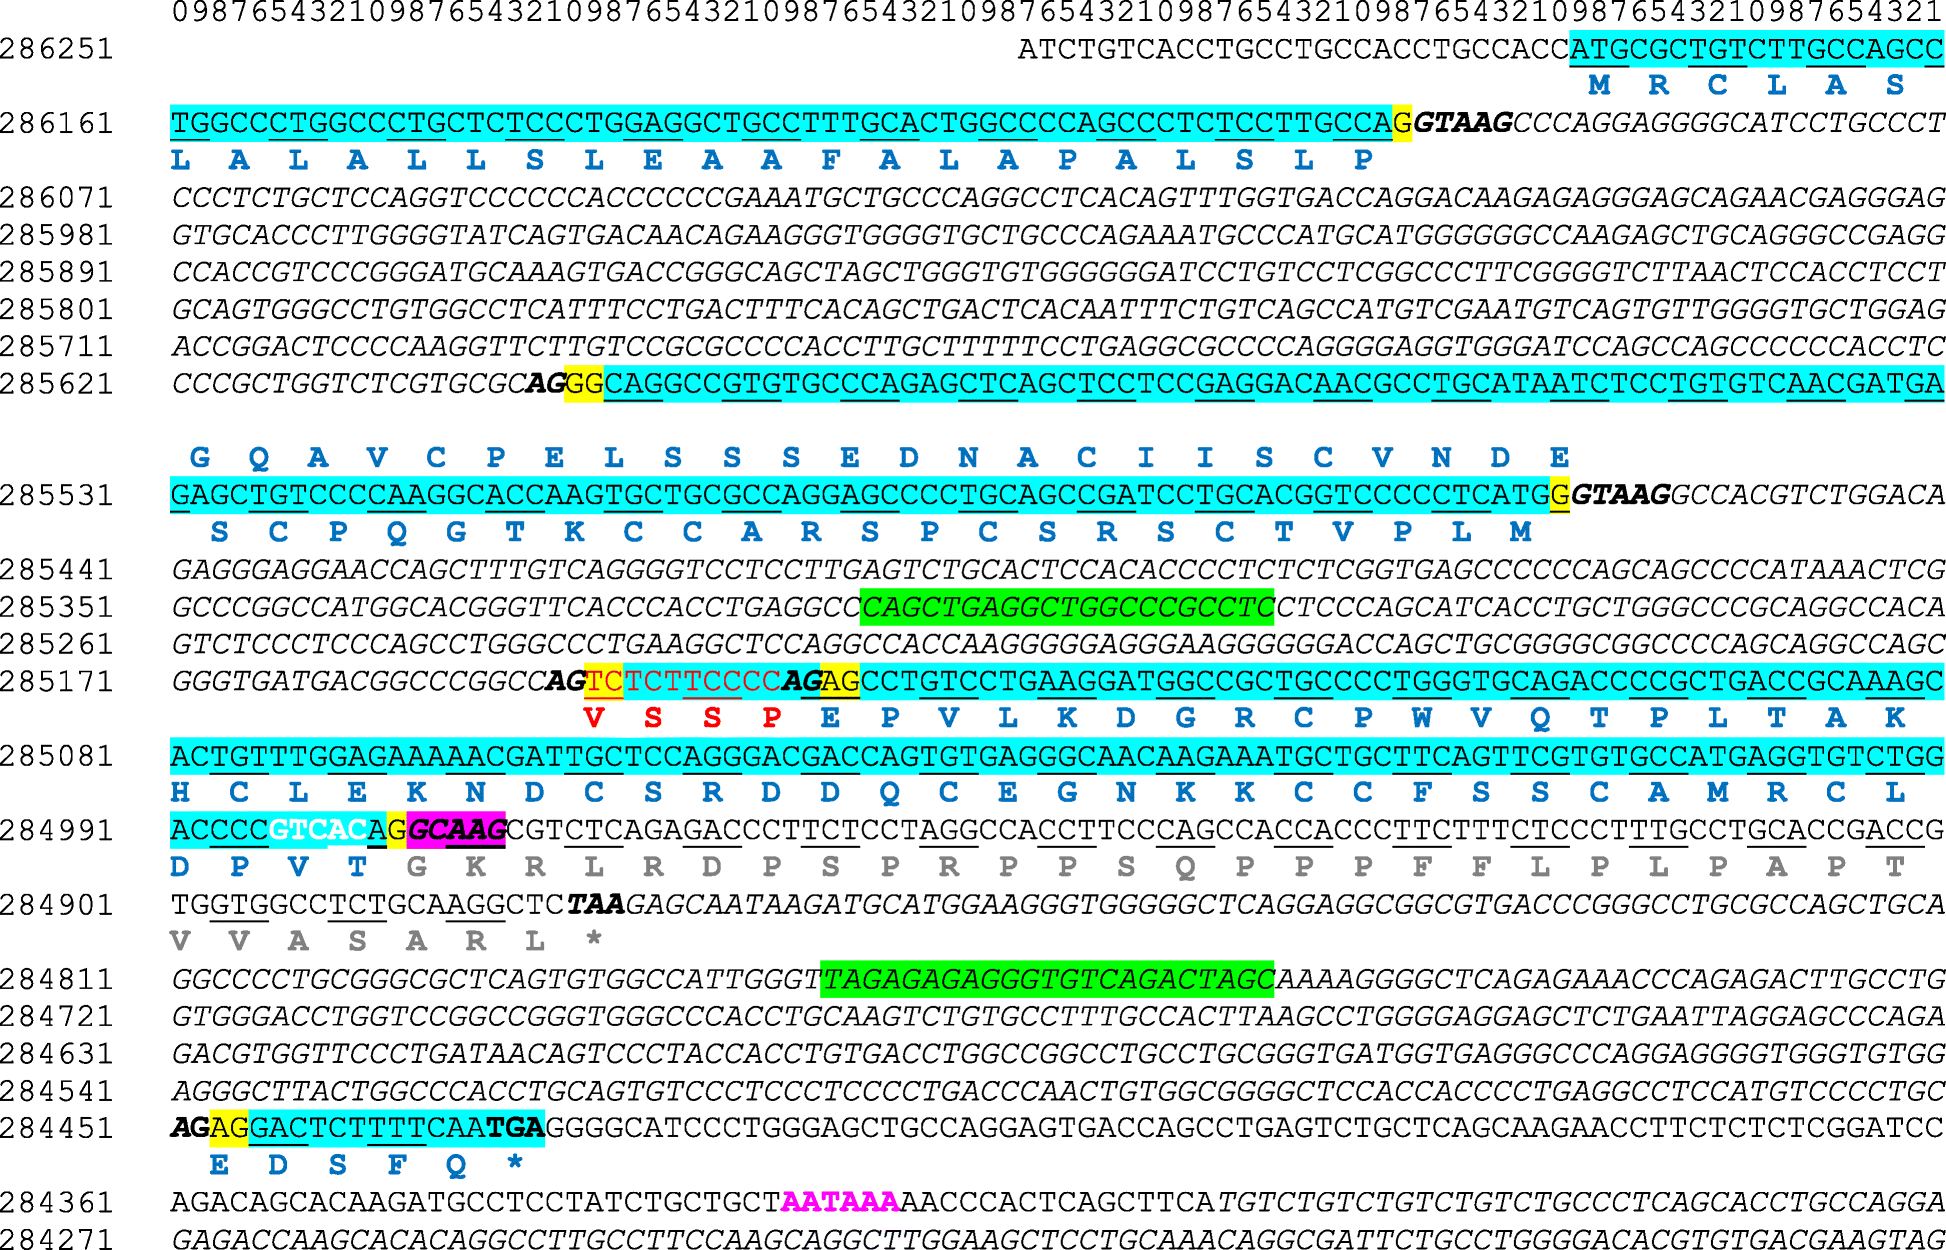Click the position label 285351
The image size is (1946, 1250).
tap(57, 607)
